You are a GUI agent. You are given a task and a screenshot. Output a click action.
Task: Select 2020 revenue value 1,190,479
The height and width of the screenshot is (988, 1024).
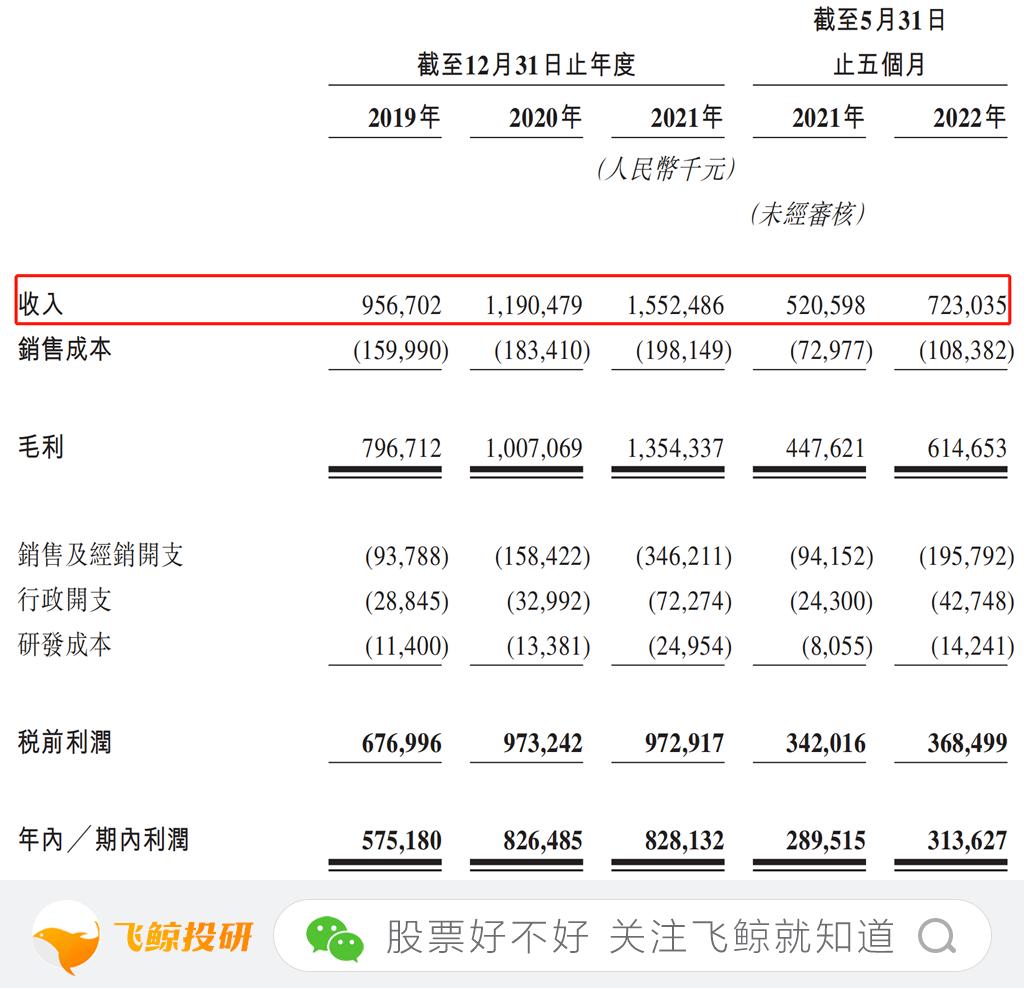tap(534, 306)
